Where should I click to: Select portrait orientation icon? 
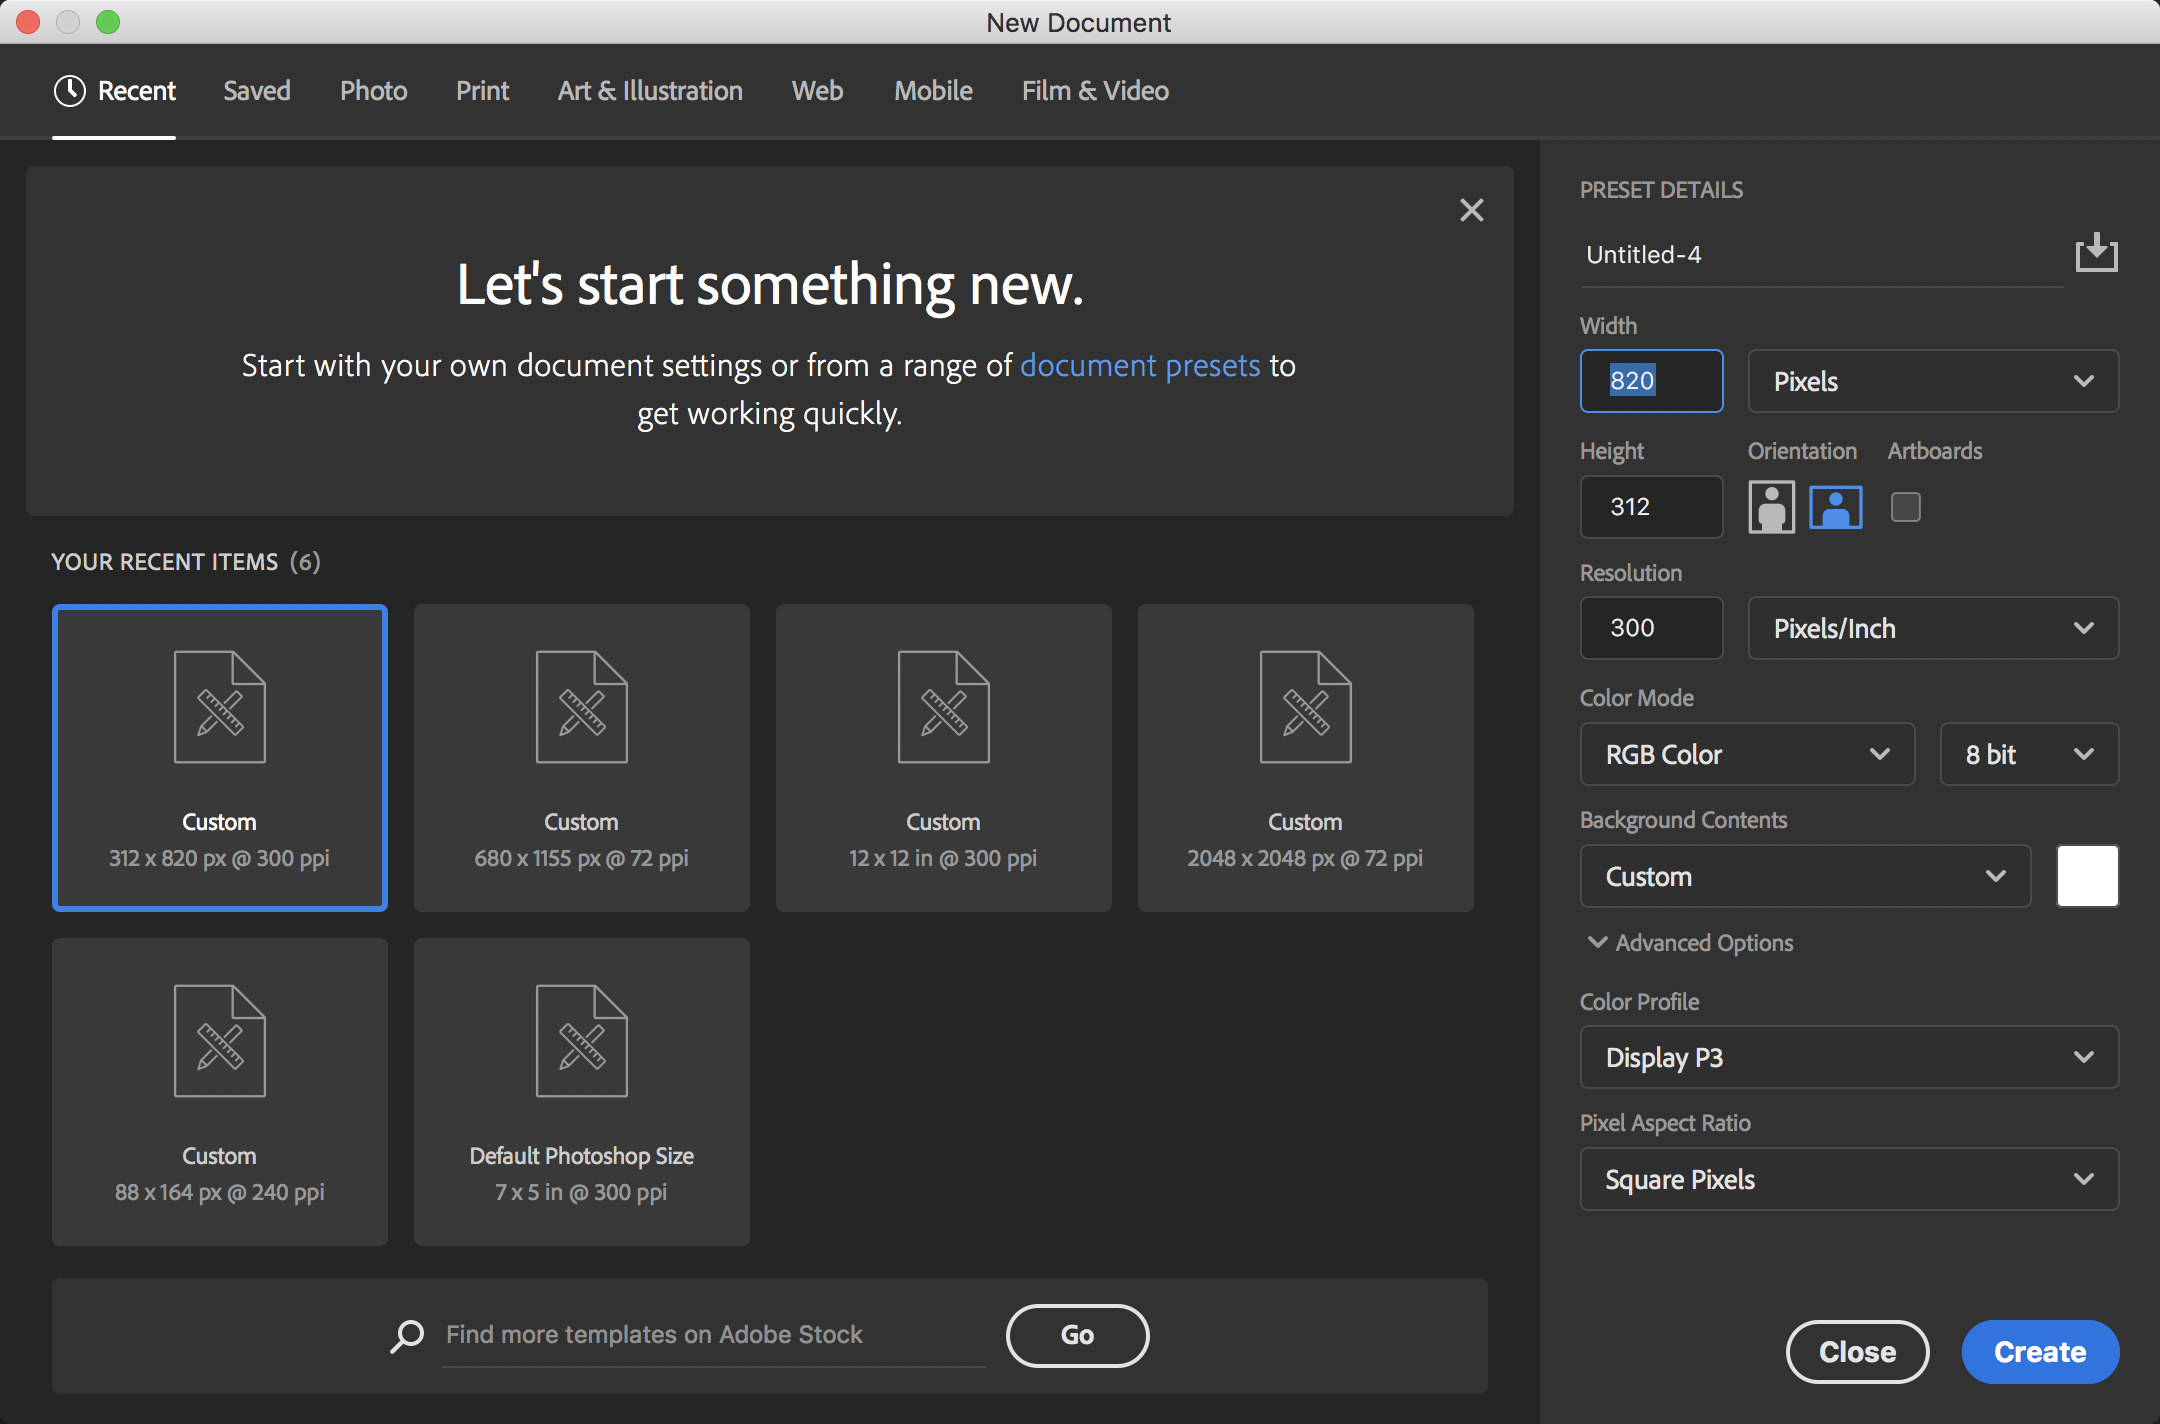1771,507
